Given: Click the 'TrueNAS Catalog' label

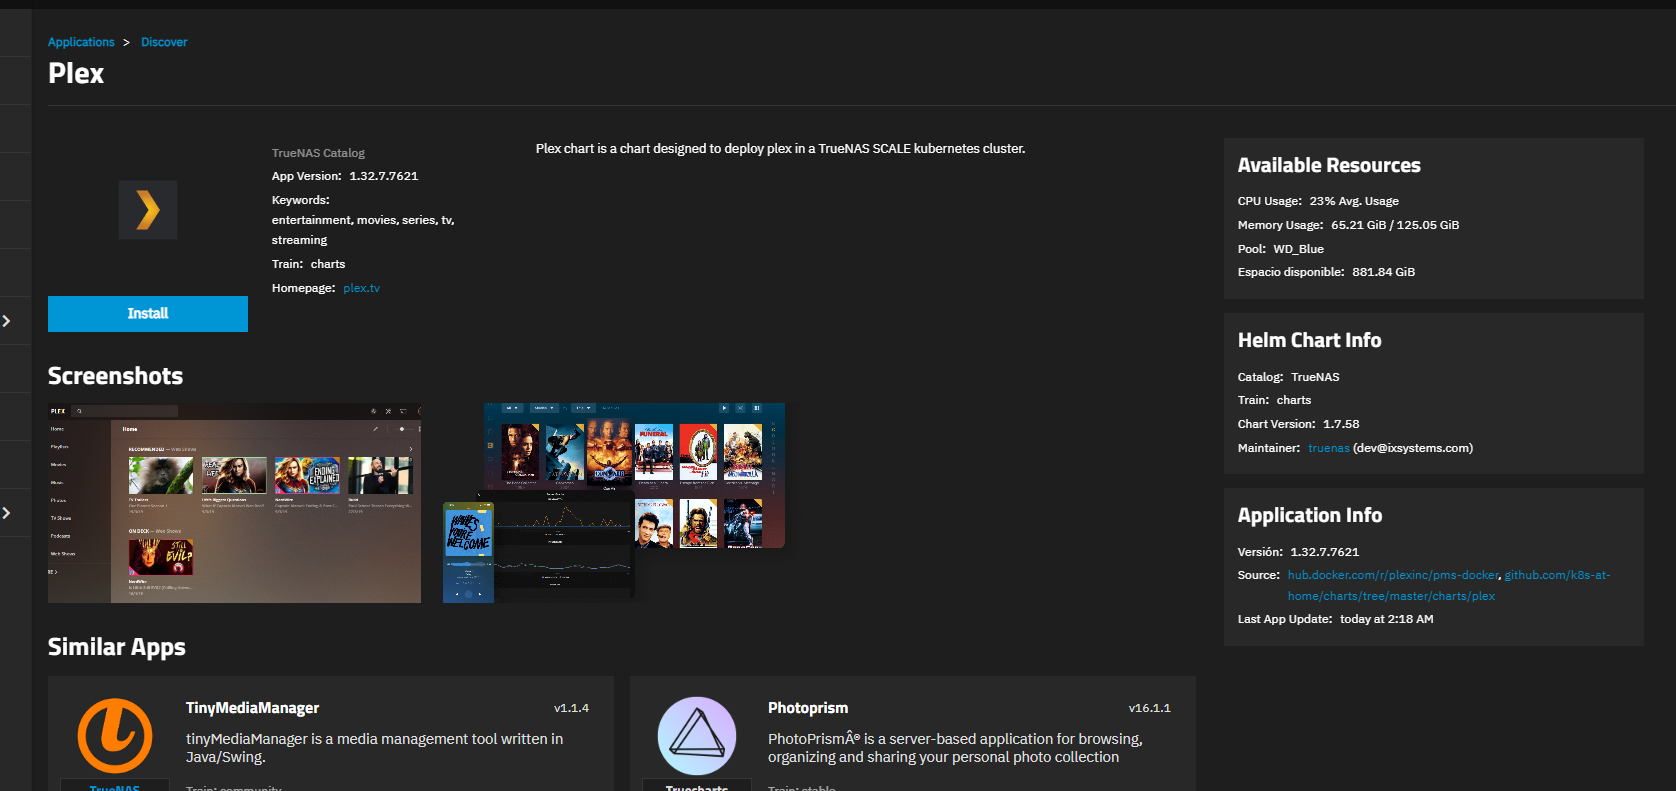Looking at the screenshot, I should [x=318, y=153].
